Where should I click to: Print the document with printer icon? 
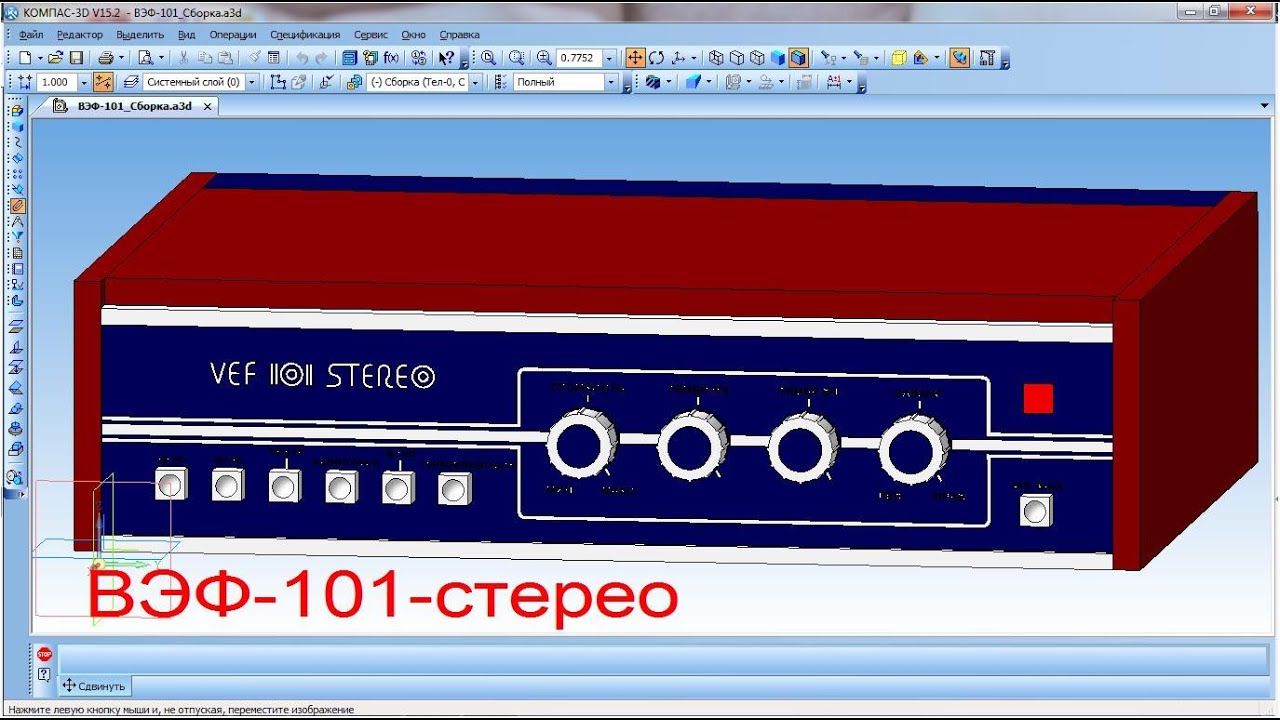(105, 58)
